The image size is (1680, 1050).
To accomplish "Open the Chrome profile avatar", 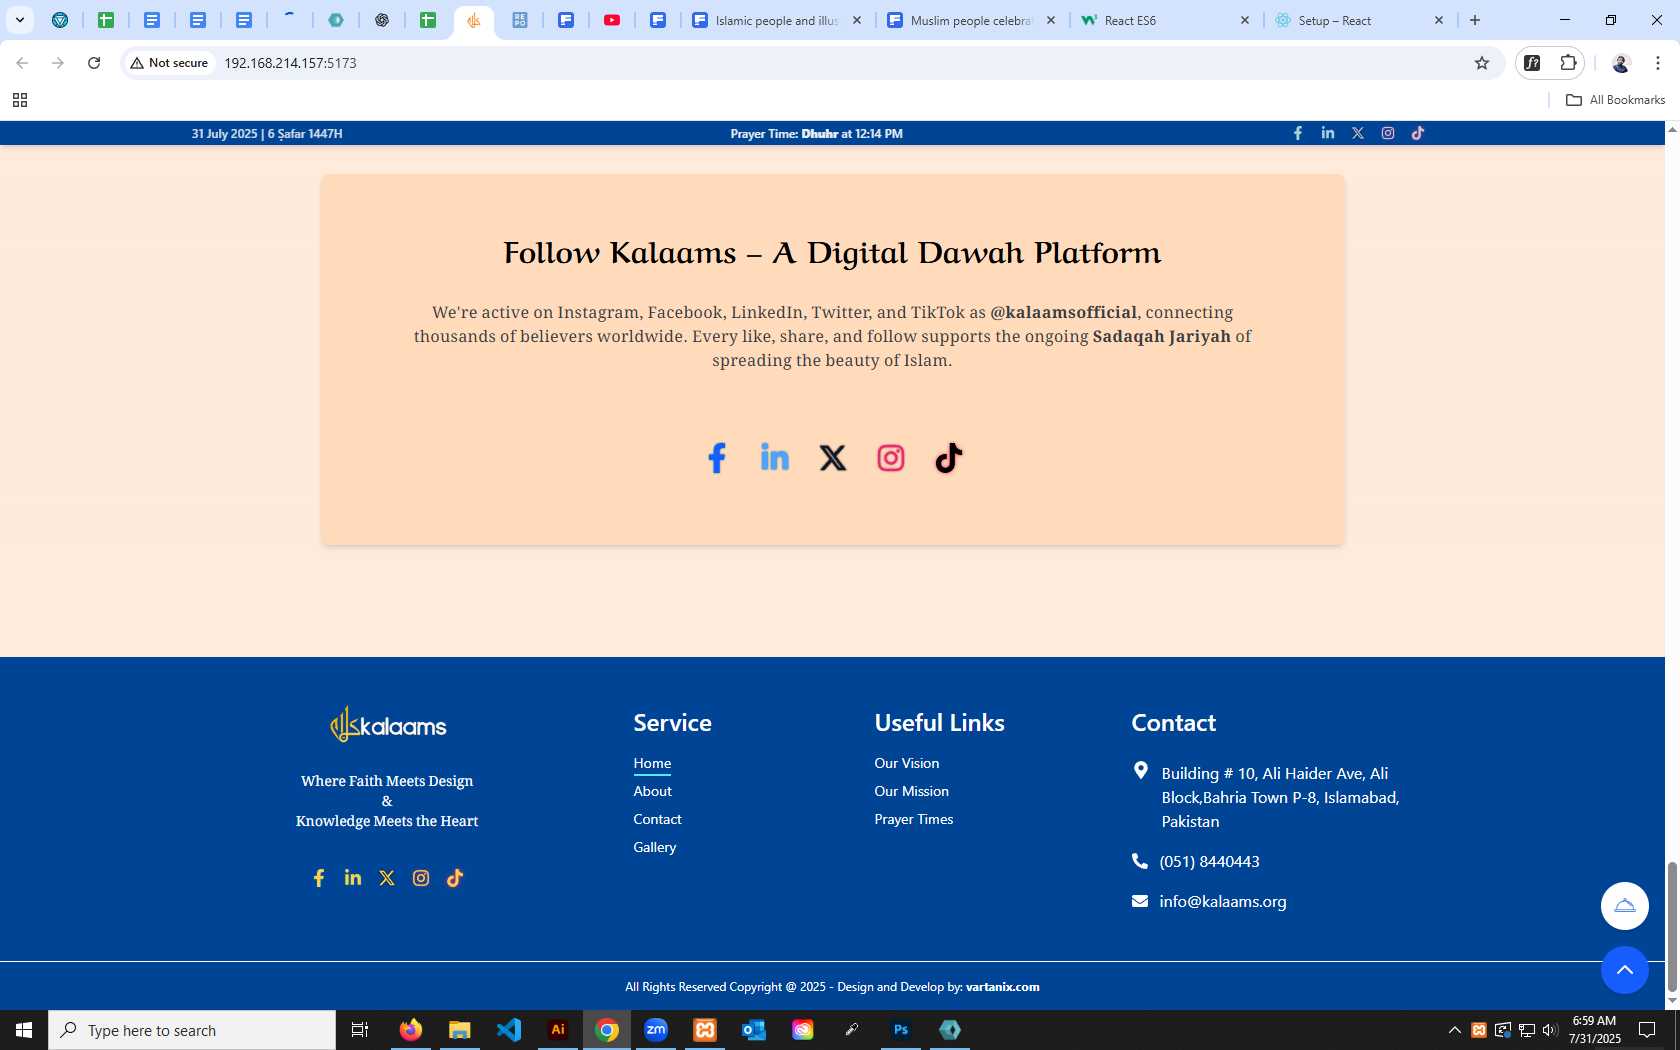I will (1621, 63).
